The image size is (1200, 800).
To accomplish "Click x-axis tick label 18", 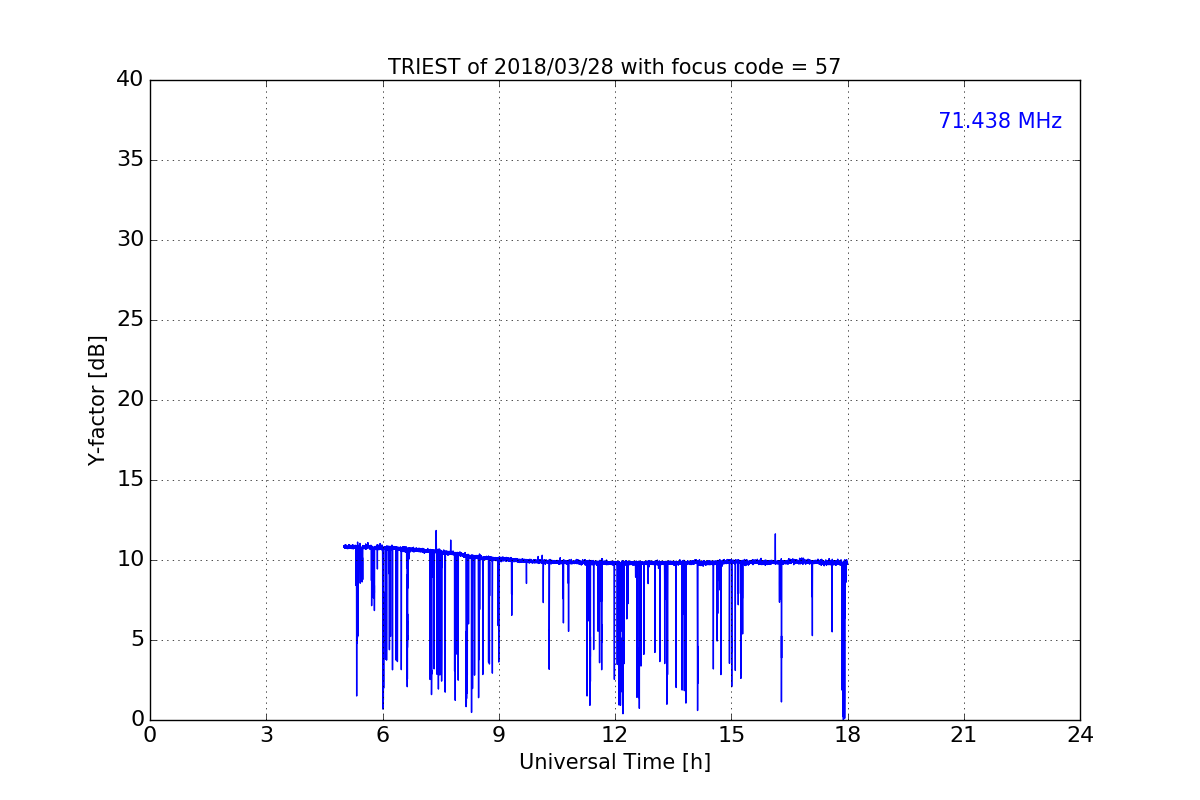I will (848, 735).
